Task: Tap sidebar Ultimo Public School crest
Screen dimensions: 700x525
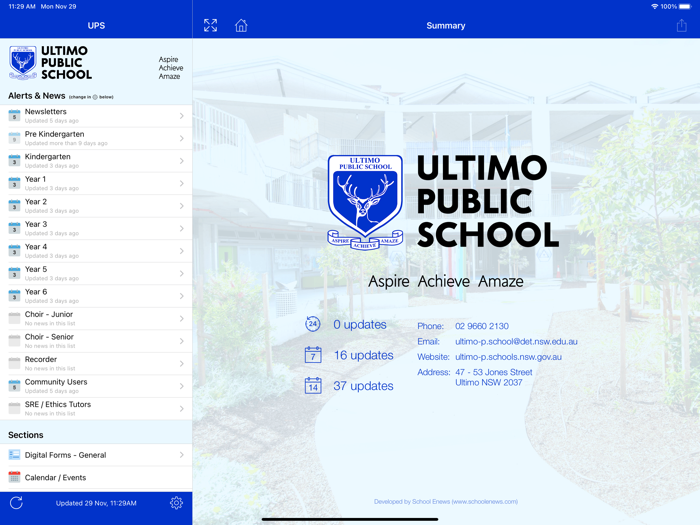Action: [23, 63]
